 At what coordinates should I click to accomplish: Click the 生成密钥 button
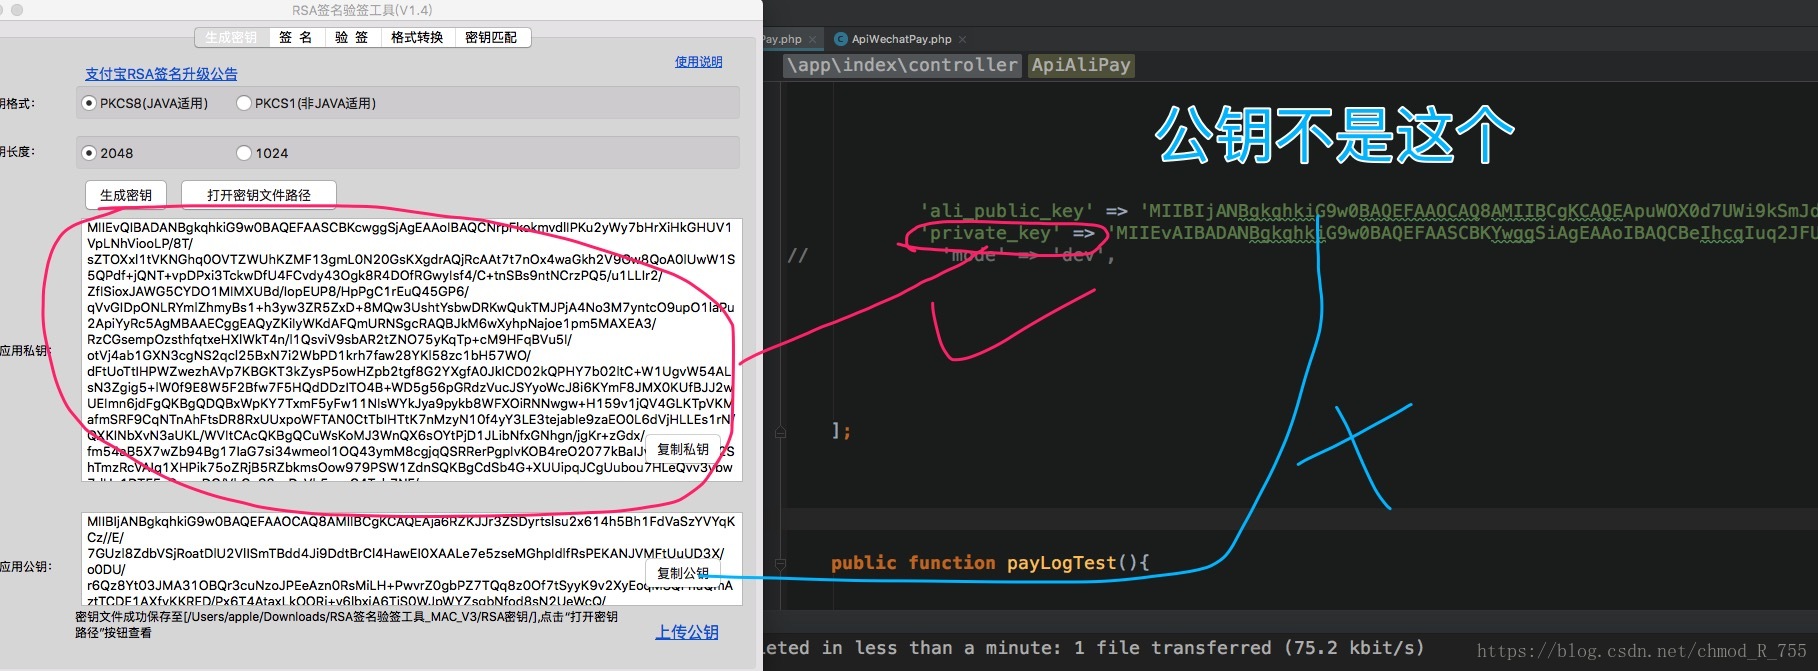[126, 195]
